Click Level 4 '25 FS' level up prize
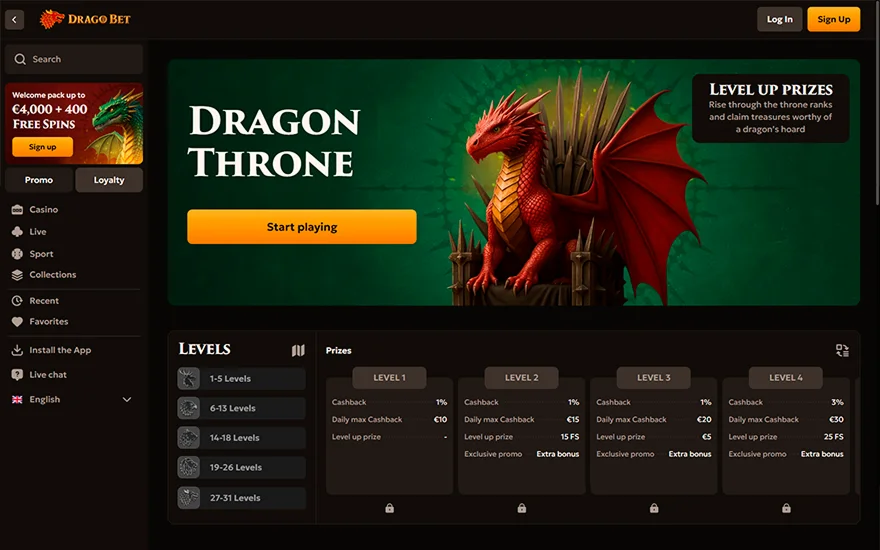 (833, 437)
